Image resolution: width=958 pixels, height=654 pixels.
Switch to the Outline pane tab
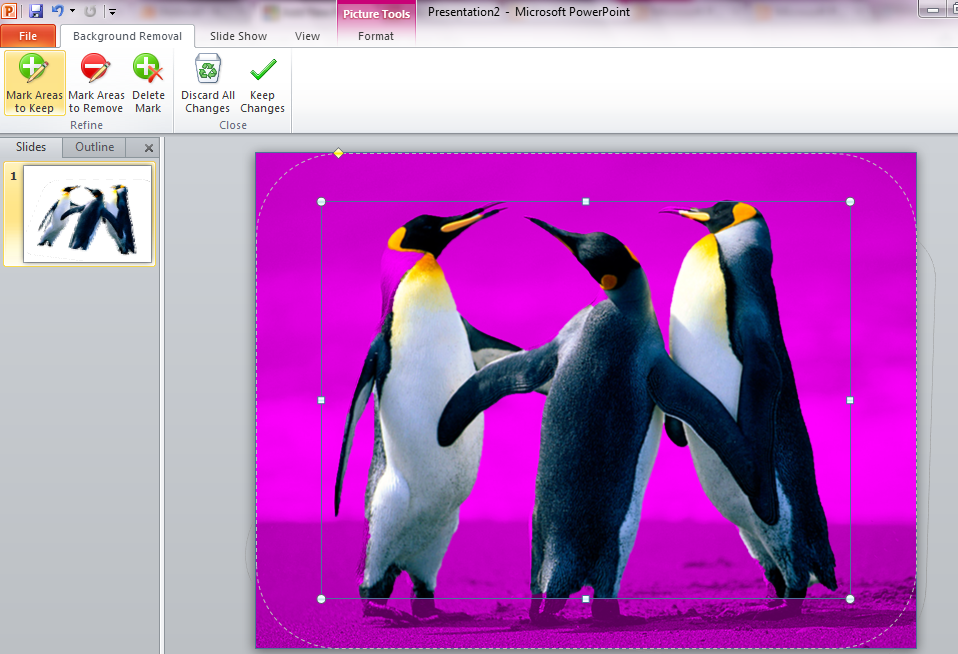[x=95, y=147]
